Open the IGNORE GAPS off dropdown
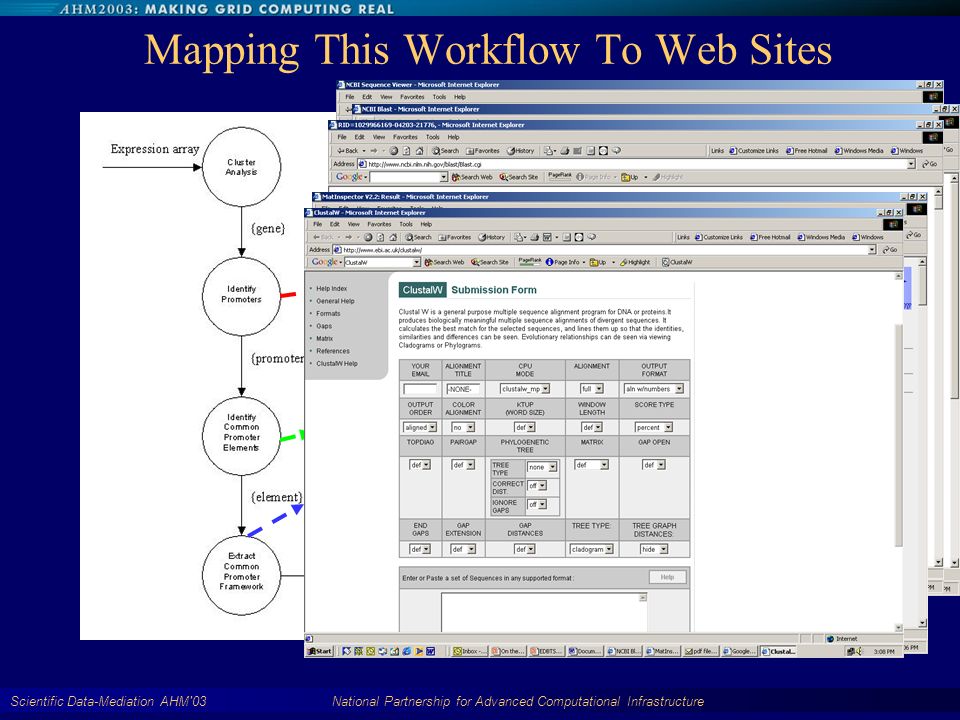Viewport: 960px width, 720px height. (536, 504)
